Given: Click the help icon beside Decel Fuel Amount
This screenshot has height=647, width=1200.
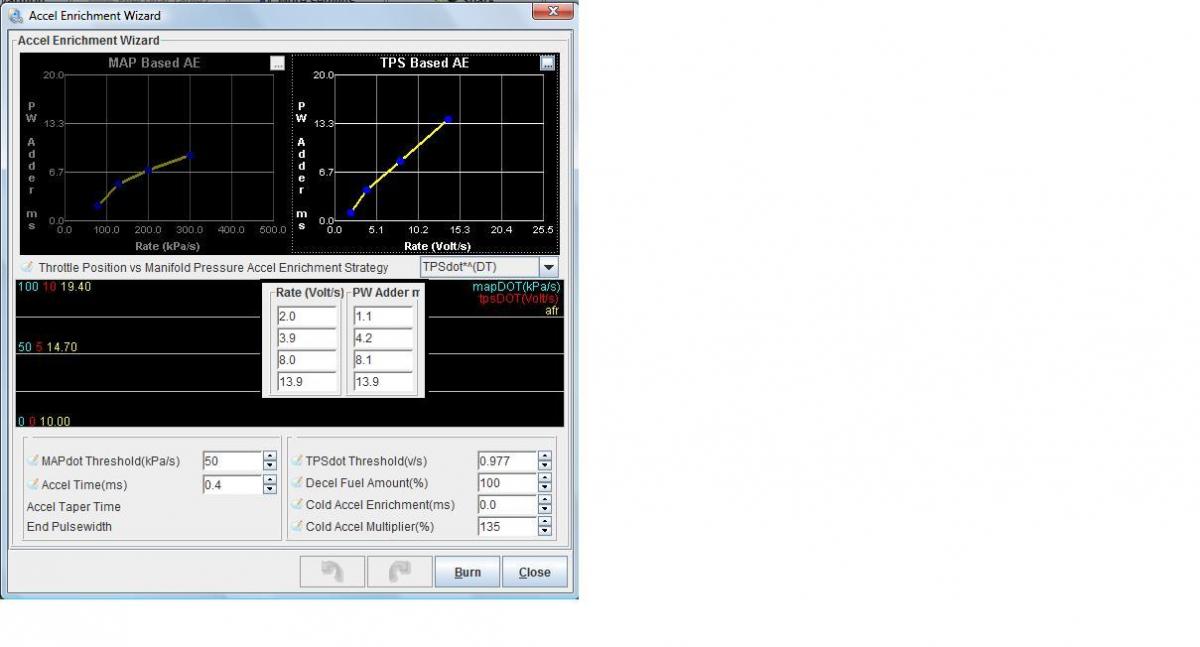Looking at the screenshot, I should pos(297,483).
